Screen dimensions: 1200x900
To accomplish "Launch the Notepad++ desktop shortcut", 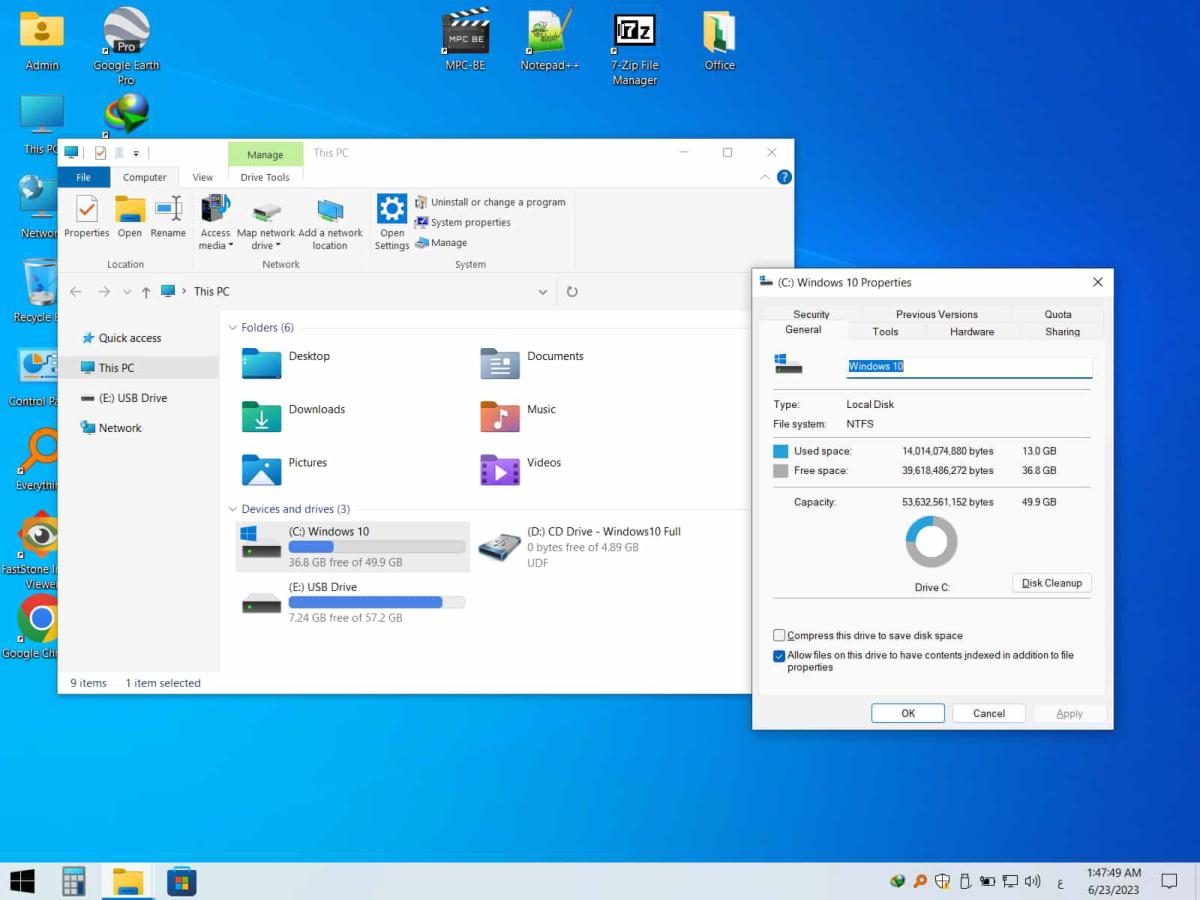I will tap(549, 32).
